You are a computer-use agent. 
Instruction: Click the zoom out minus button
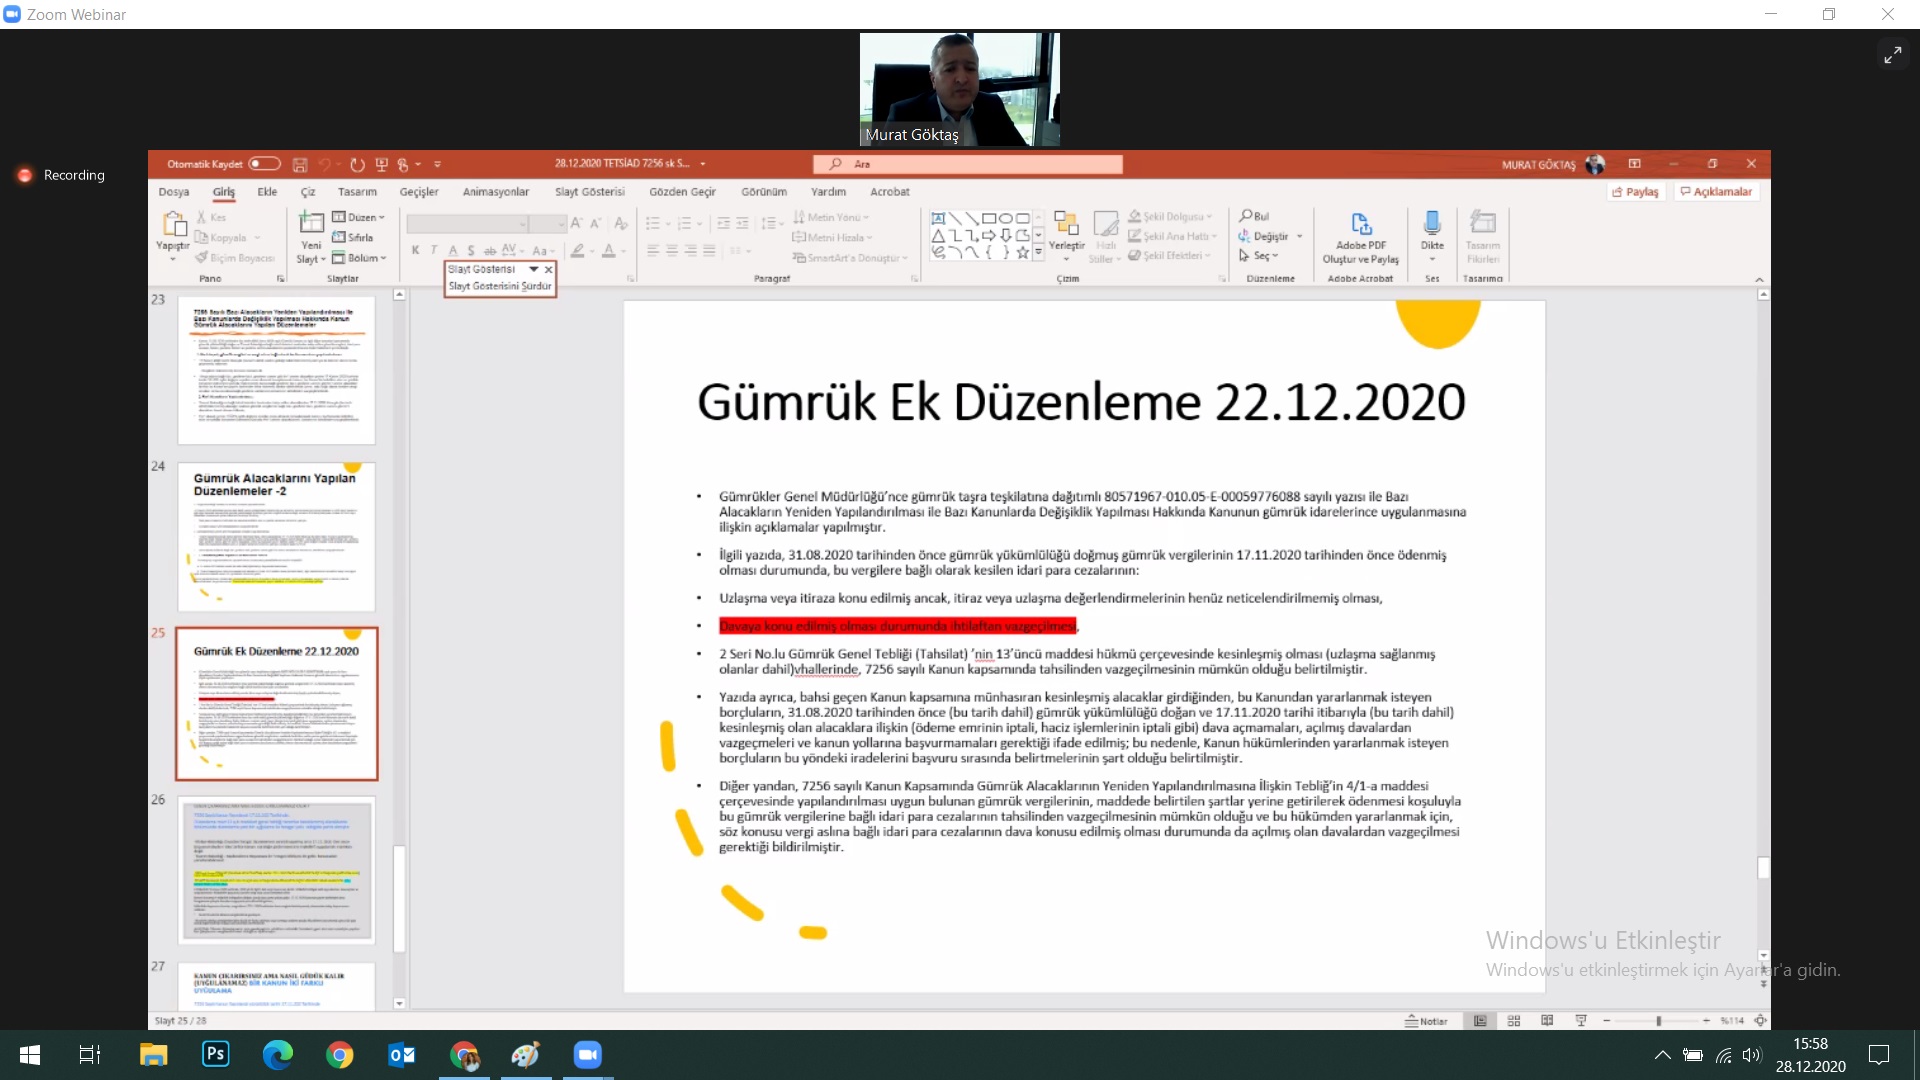[x=1607, y=1021]
